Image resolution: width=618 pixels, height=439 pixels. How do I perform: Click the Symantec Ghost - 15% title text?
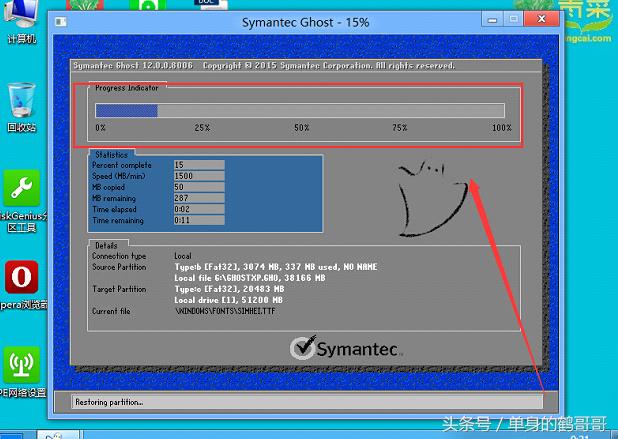(305, 22)
